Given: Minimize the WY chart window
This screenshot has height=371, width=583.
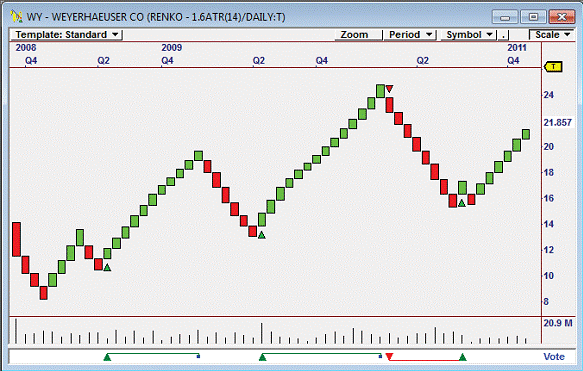Looking at the screenshot, I should [x=505, y=17].
